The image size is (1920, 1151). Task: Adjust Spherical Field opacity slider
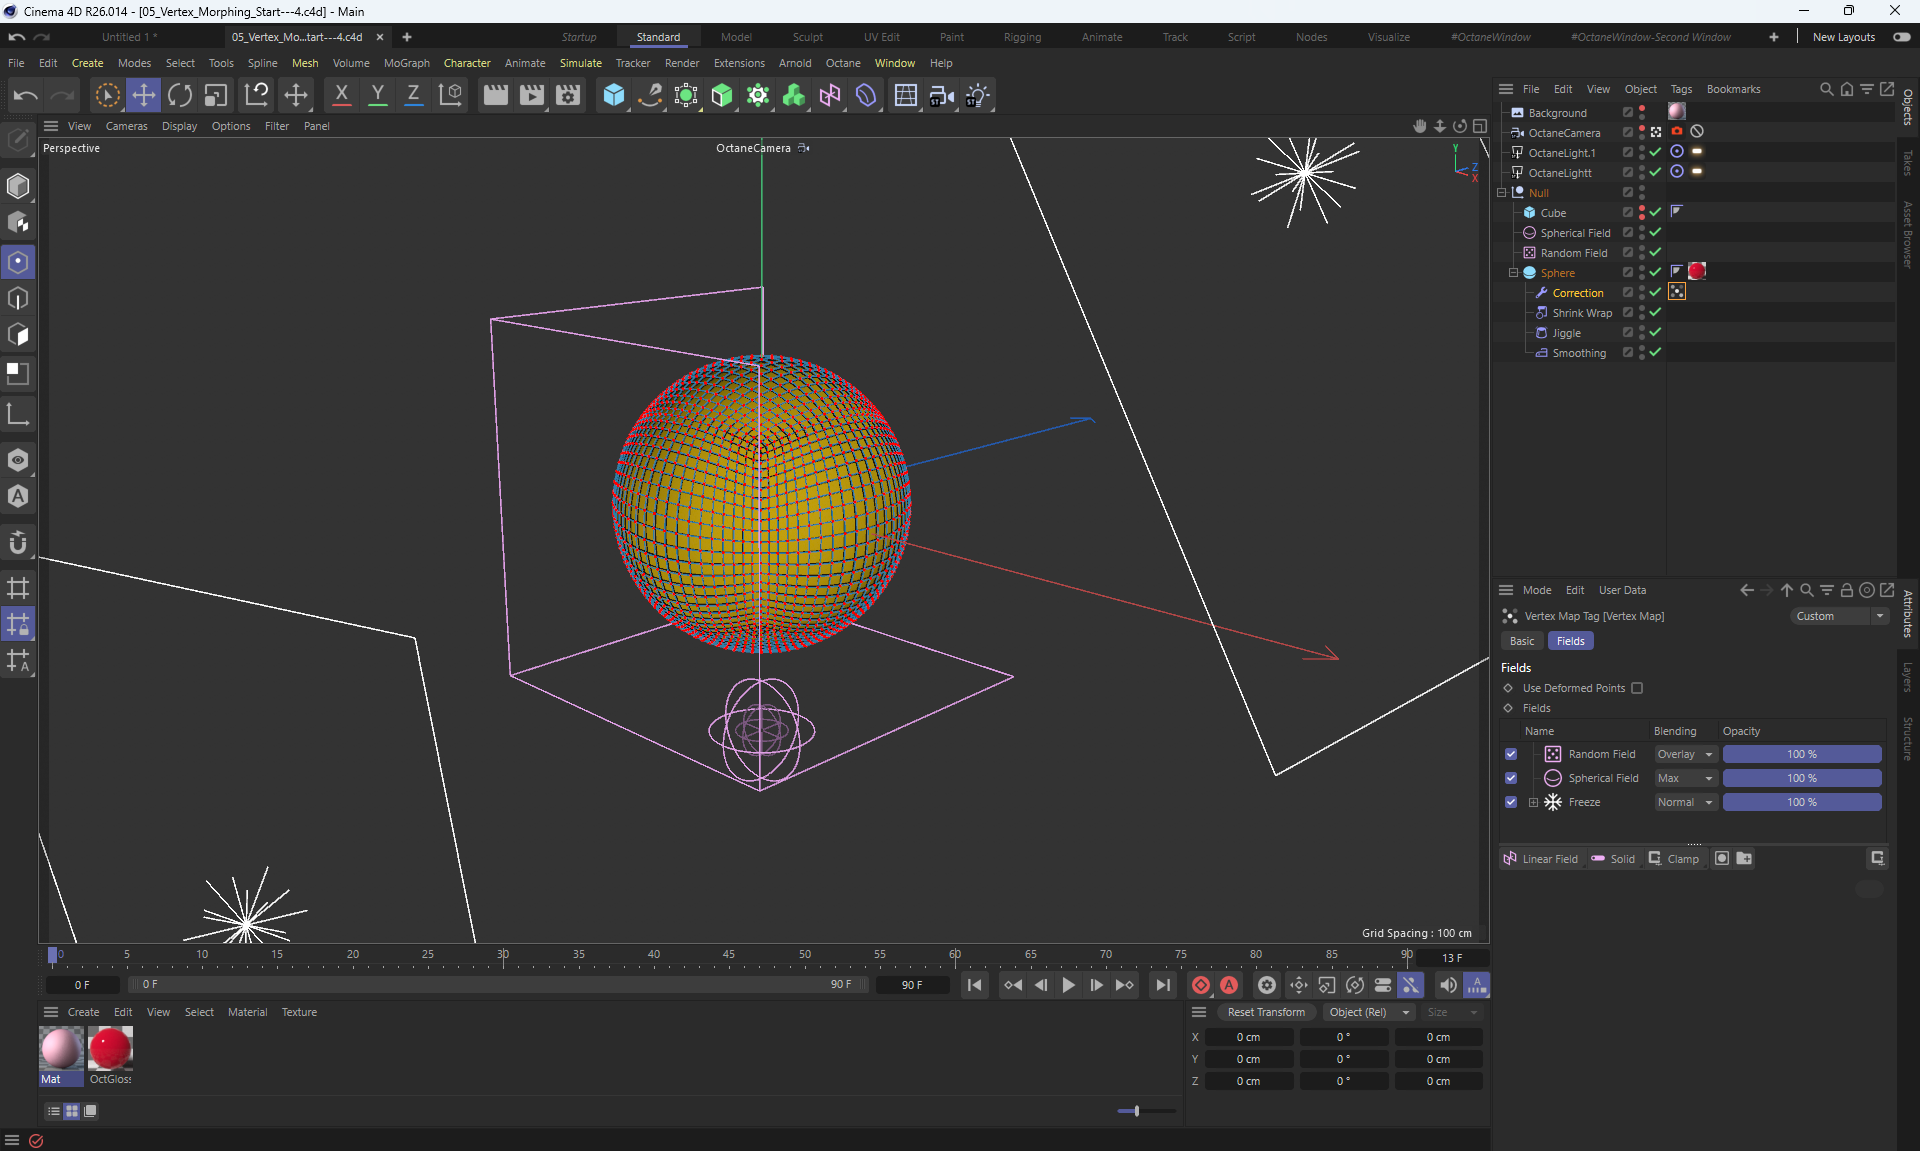click(1801, 778)
